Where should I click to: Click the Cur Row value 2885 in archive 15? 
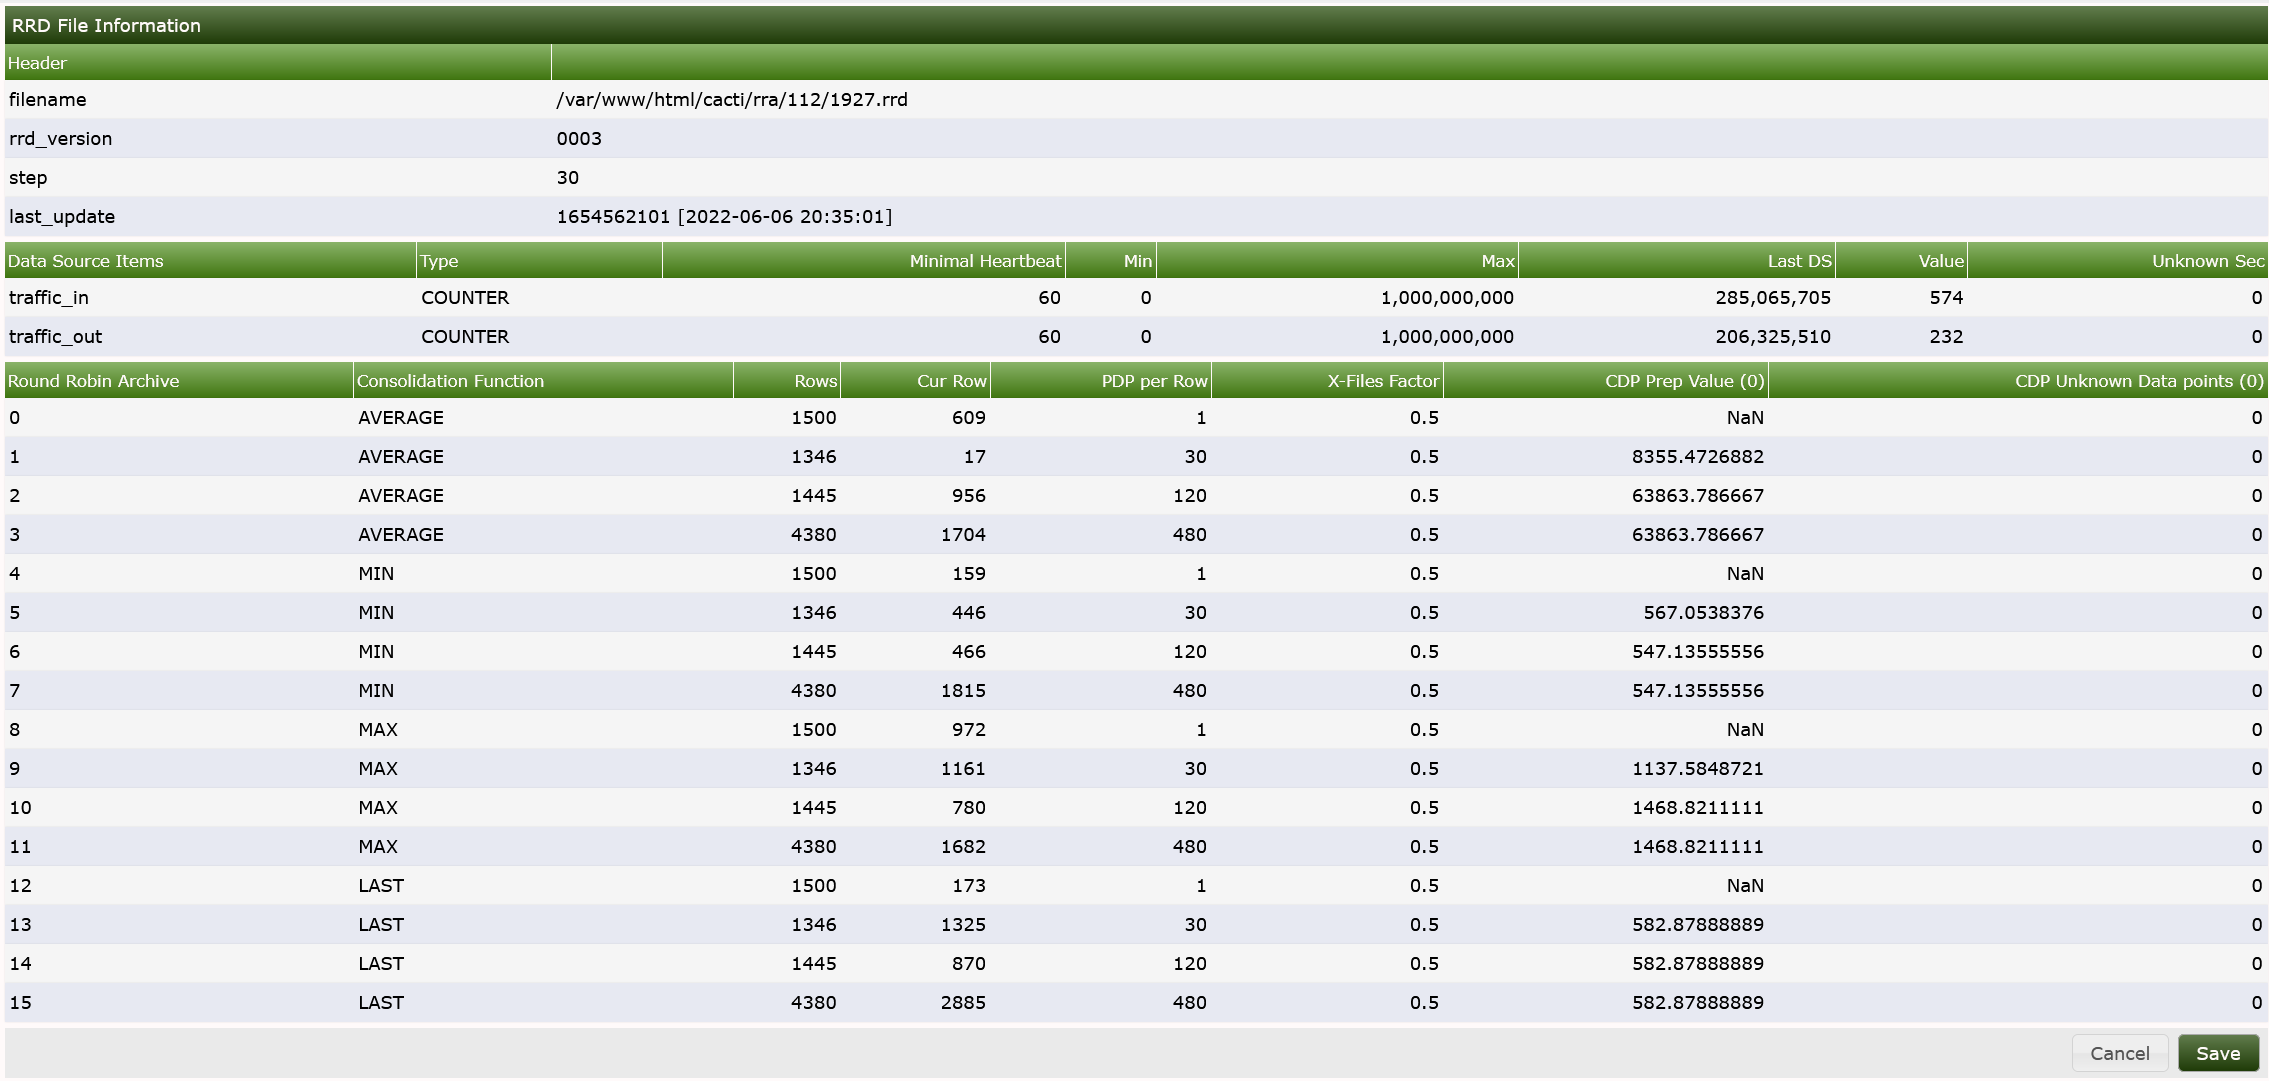pos(963,1003)
